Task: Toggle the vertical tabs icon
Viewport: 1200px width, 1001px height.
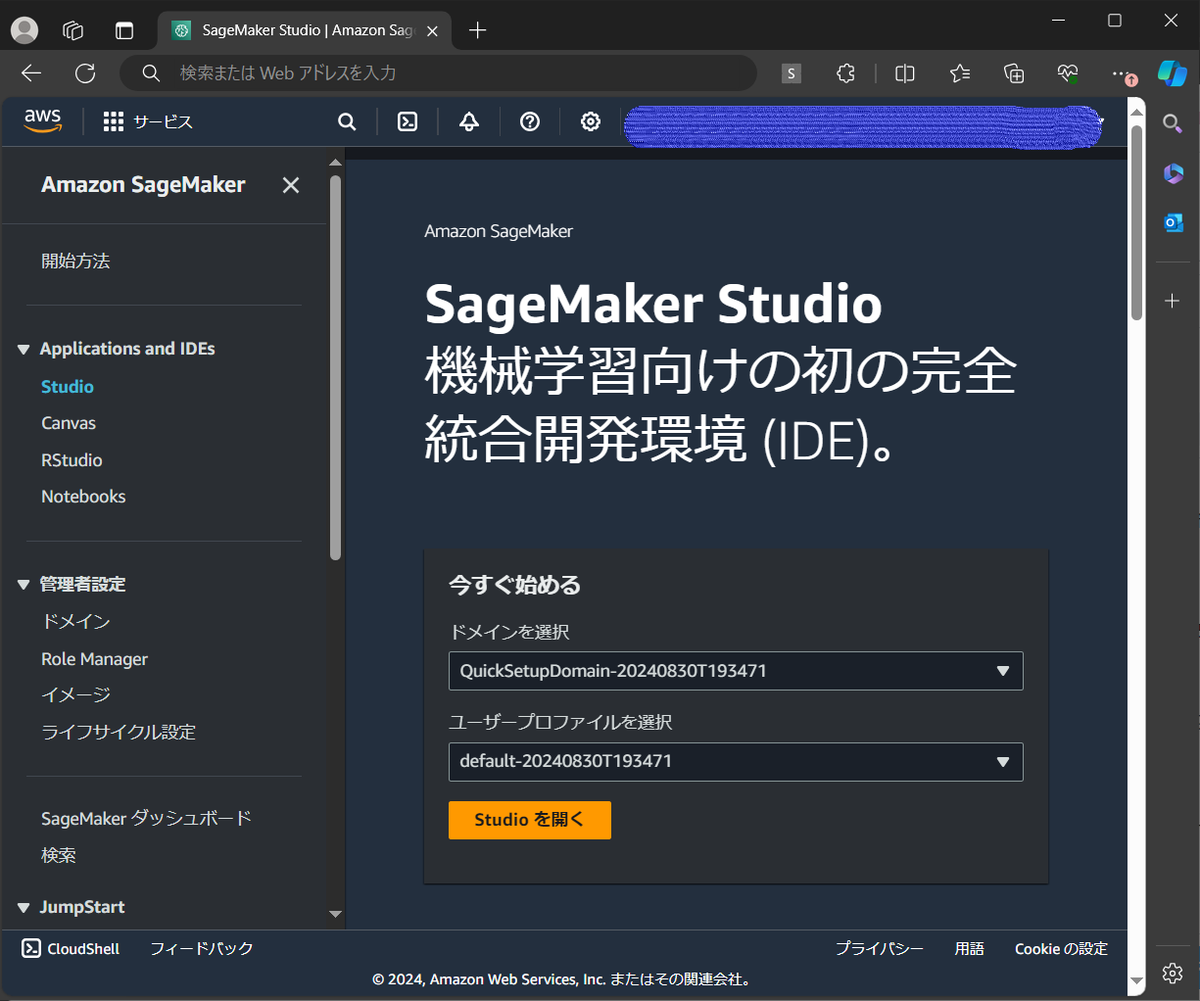Action: pyautogui.click(x=124, y=30)
